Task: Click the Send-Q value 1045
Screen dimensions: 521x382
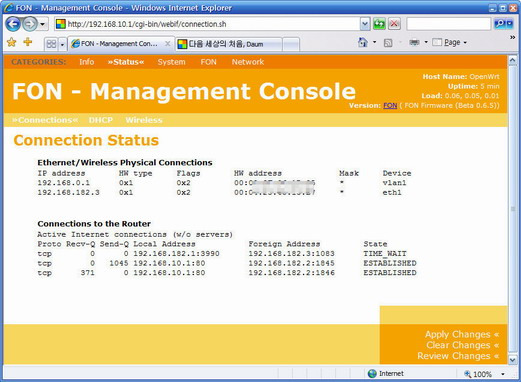Action: [x=119, y=263]
